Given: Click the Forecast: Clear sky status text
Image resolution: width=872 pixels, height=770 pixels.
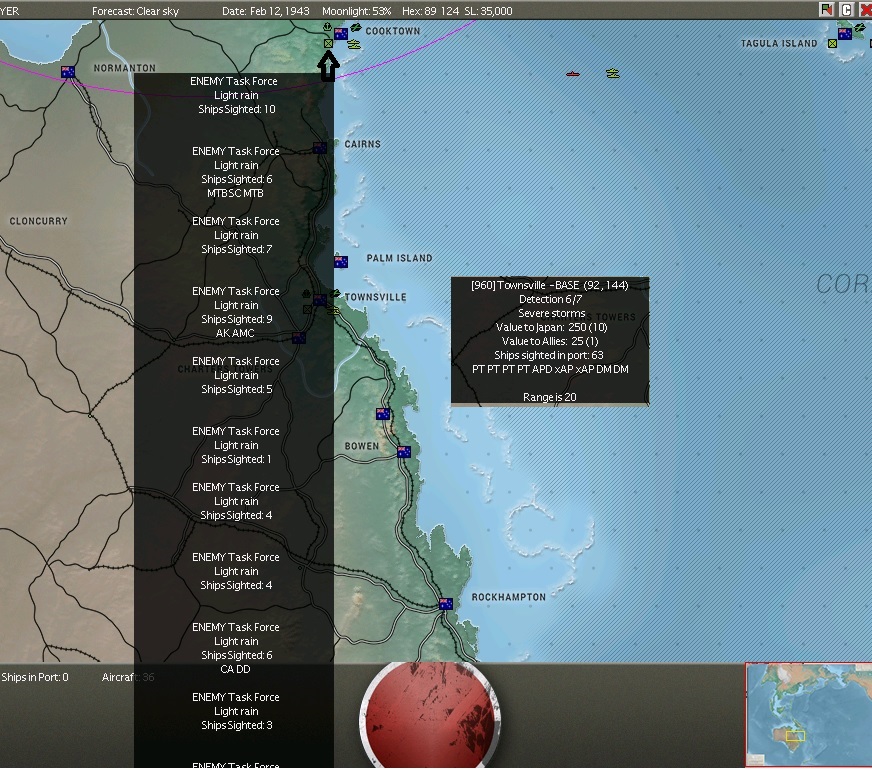Looking at the screenshot, I should tap(135, 11).
